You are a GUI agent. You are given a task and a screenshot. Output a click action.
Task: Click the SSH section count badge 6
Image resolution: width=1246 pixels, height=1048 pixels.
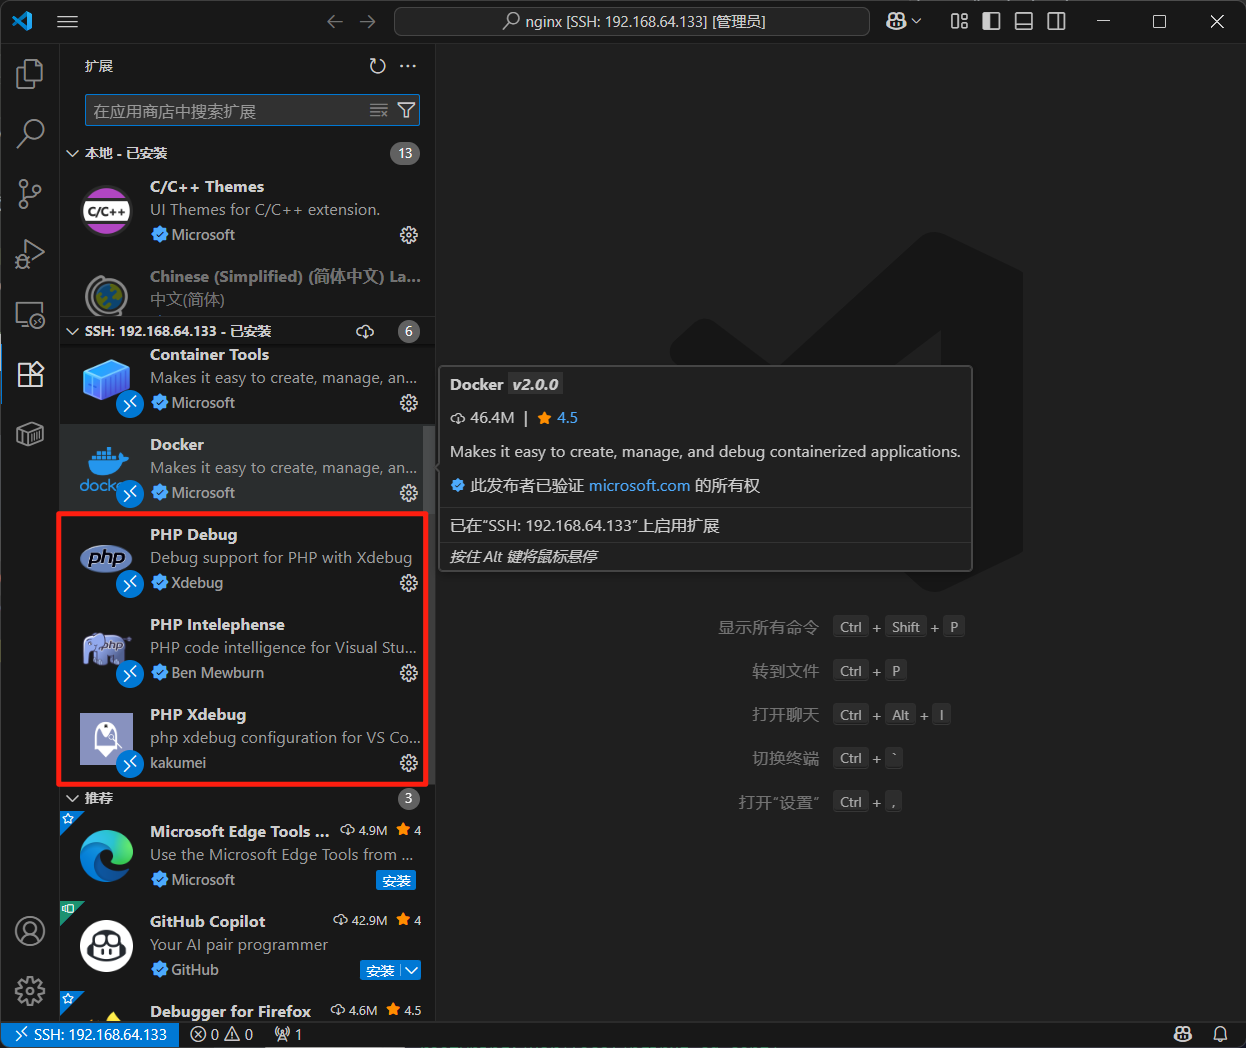click(x=409, y=331)
